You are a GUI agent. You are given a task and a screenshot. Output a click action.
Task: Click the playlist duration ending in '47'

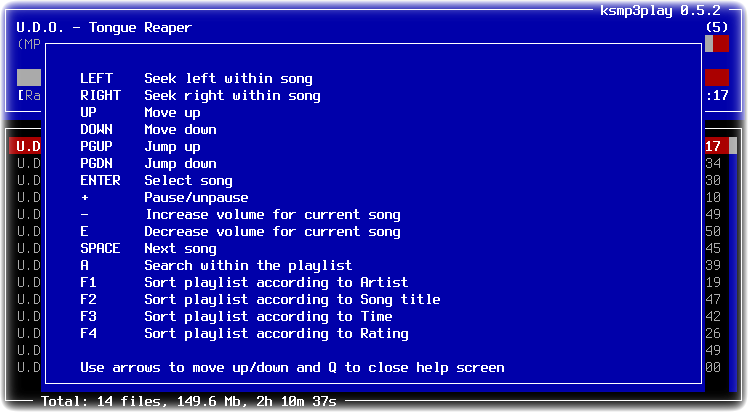click(713, 299)
